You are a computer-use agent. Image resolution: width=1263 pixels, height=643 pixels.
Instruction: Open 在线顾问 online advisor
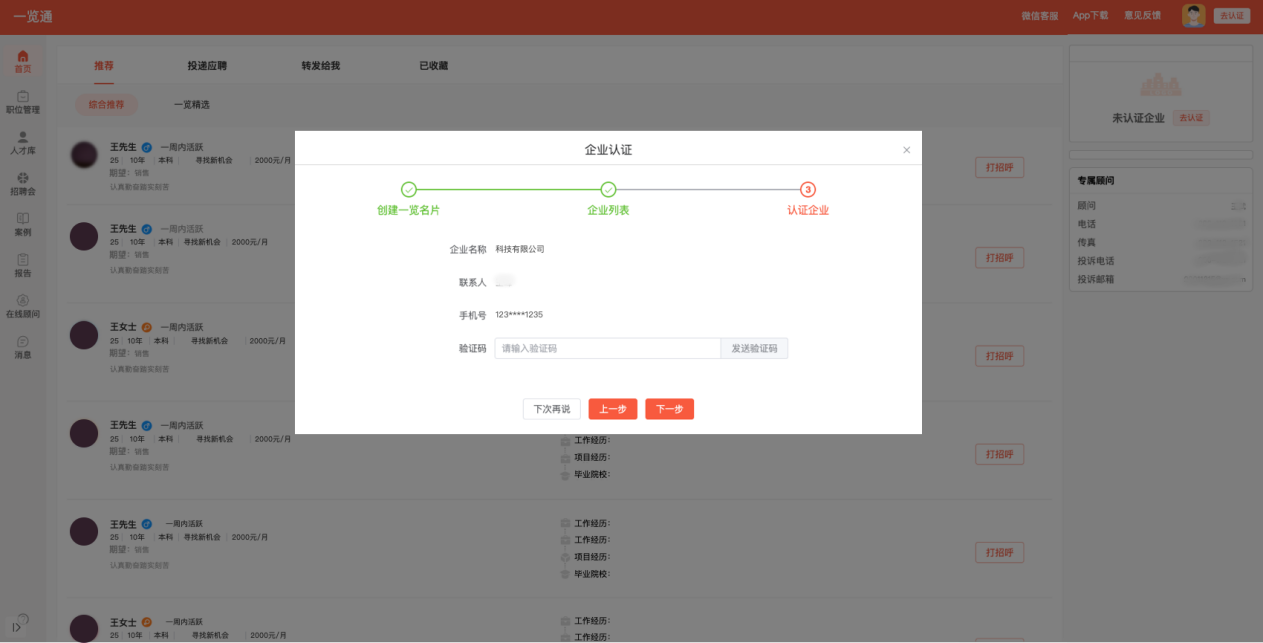[22, 307]
